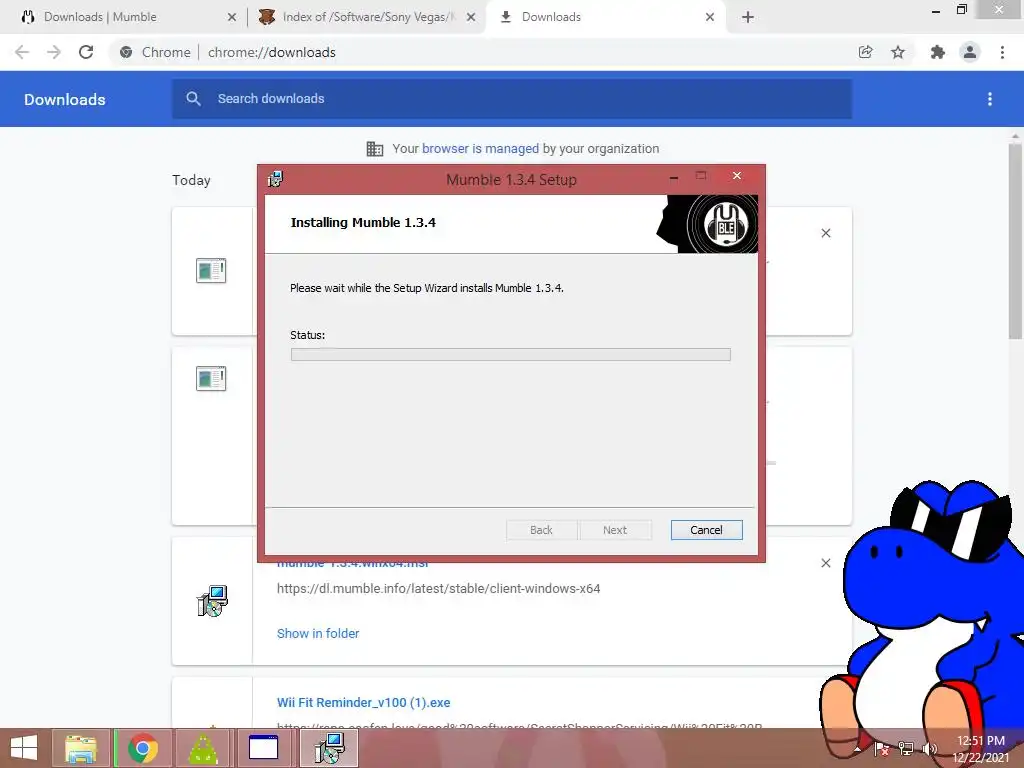
Task: Click the green triangle app on the taskbar
Action: coord(203,748)
